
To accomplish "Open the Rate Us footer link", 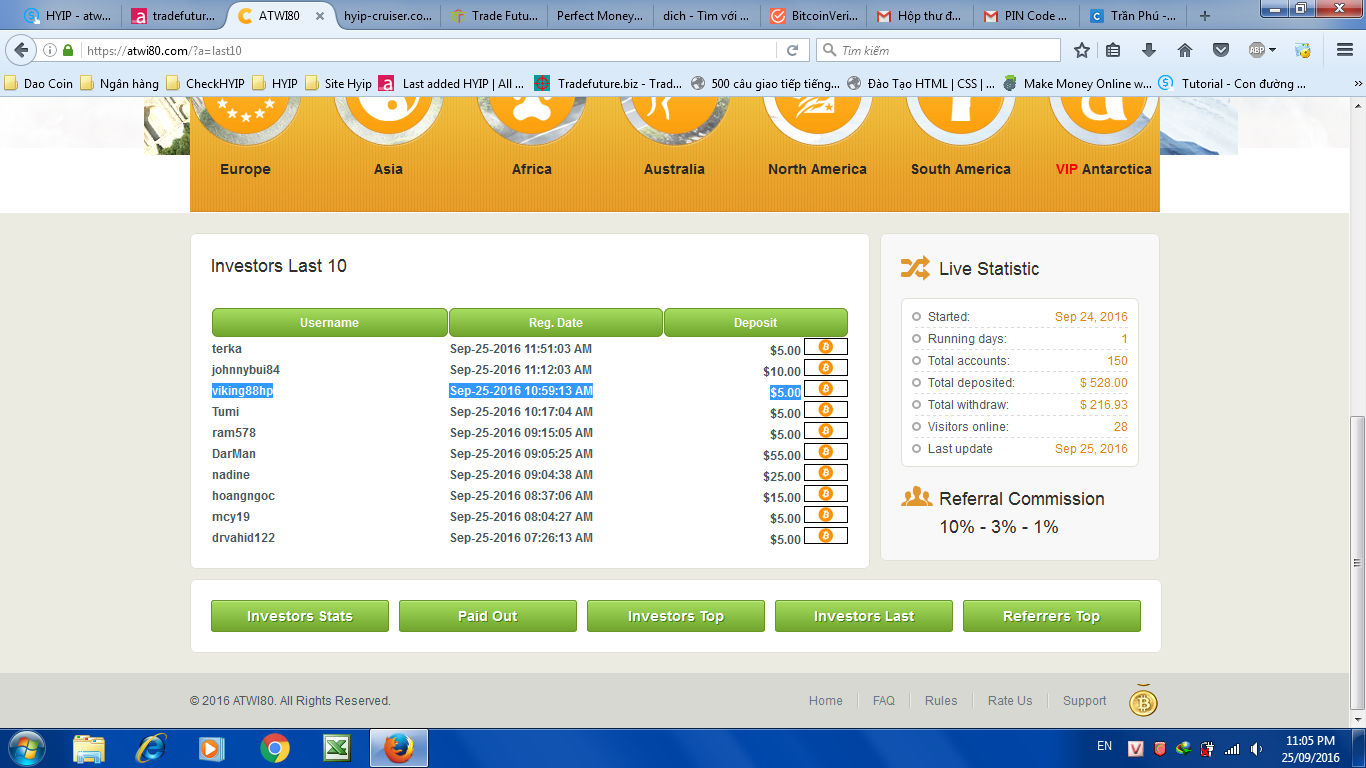I will click(1010, 701).
